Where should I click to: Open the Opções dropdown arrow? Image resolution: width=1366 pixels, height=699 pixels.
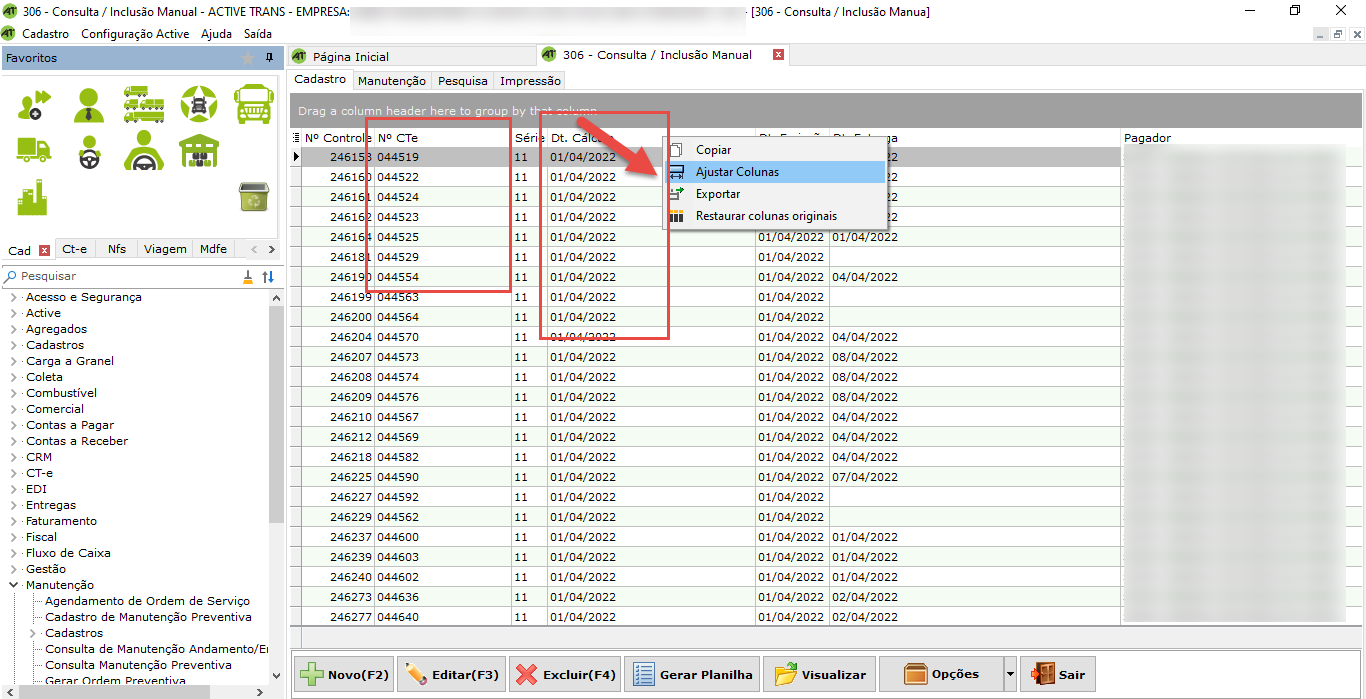[x=1010, y=675]
